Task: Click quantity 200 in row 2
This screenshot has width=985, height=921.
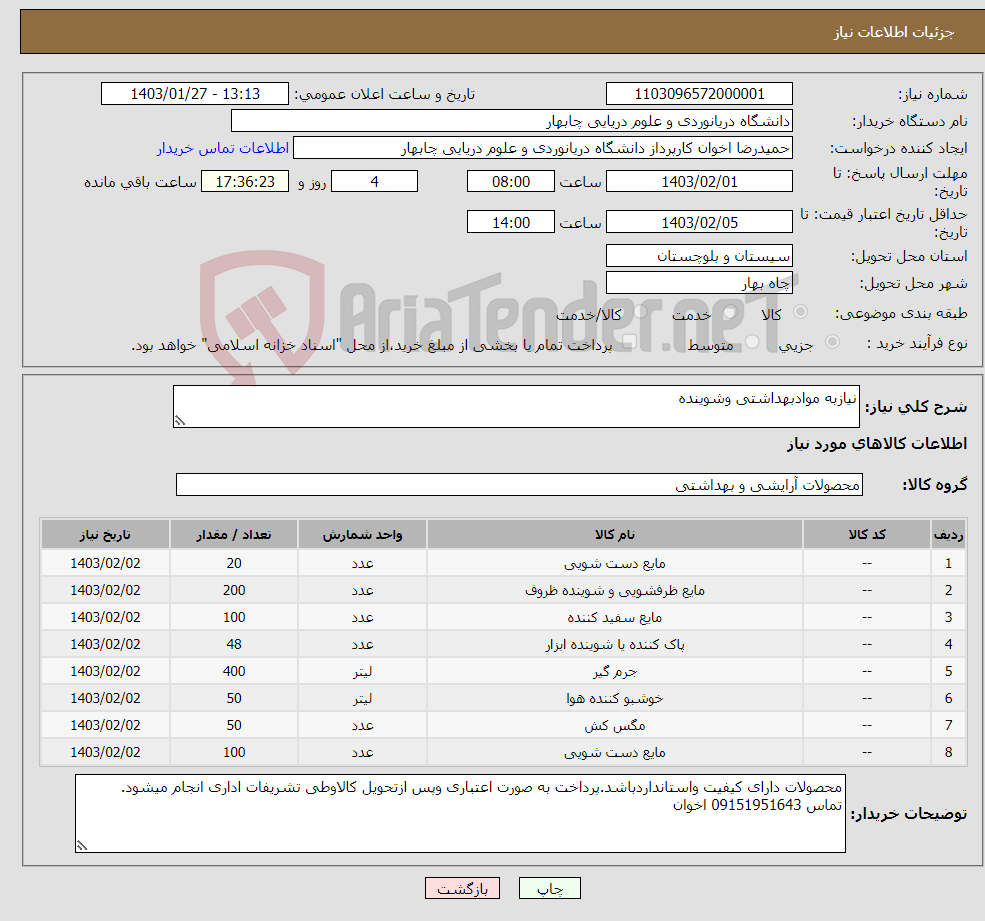Action: tap(234, 591)
